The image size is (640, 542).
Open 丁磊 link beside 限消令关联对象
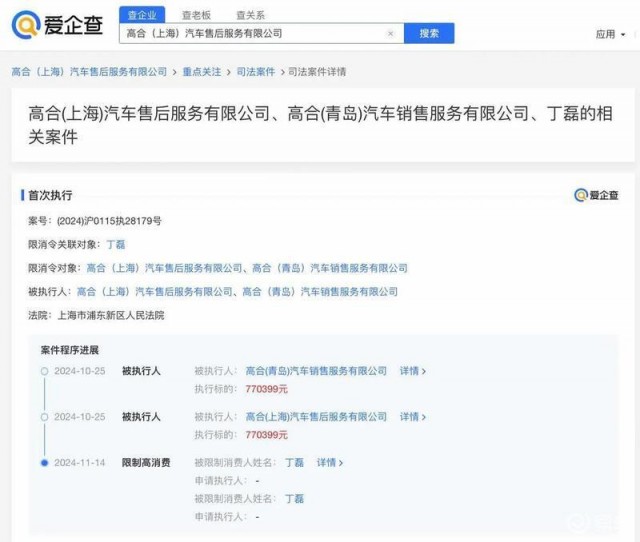tap(116, 244)
